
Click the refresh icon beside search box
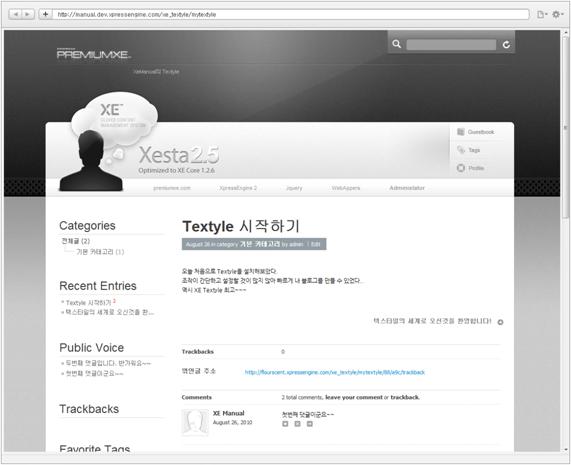[506, 44]
